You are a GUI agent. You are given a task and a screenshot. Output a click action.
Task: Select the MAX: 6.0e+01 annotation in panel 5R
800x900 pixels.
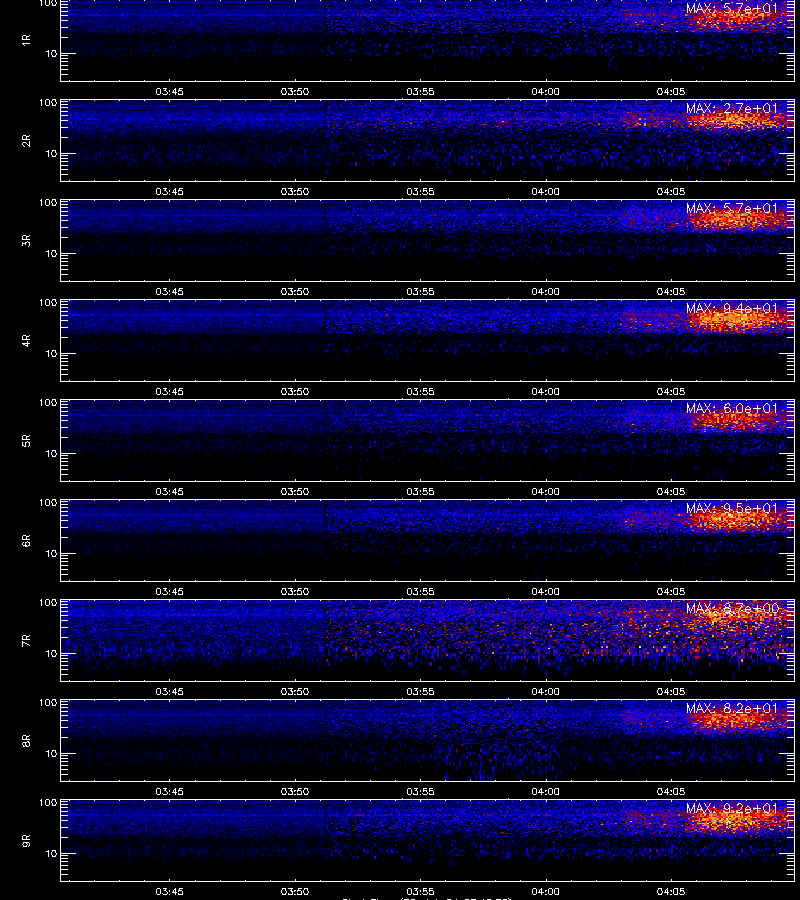pos(732,408)
